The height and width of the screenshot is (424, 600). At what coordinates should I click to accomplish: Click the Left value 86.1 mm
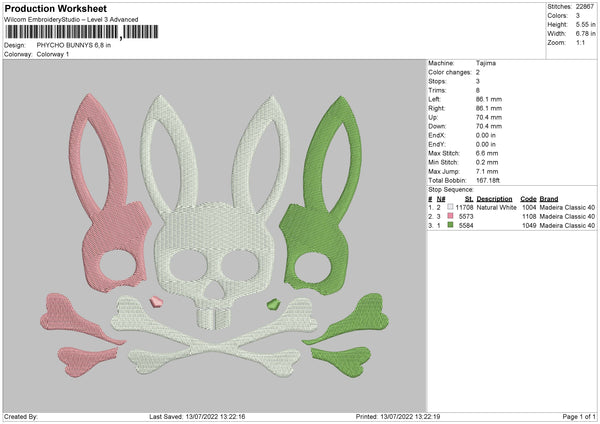489,99
